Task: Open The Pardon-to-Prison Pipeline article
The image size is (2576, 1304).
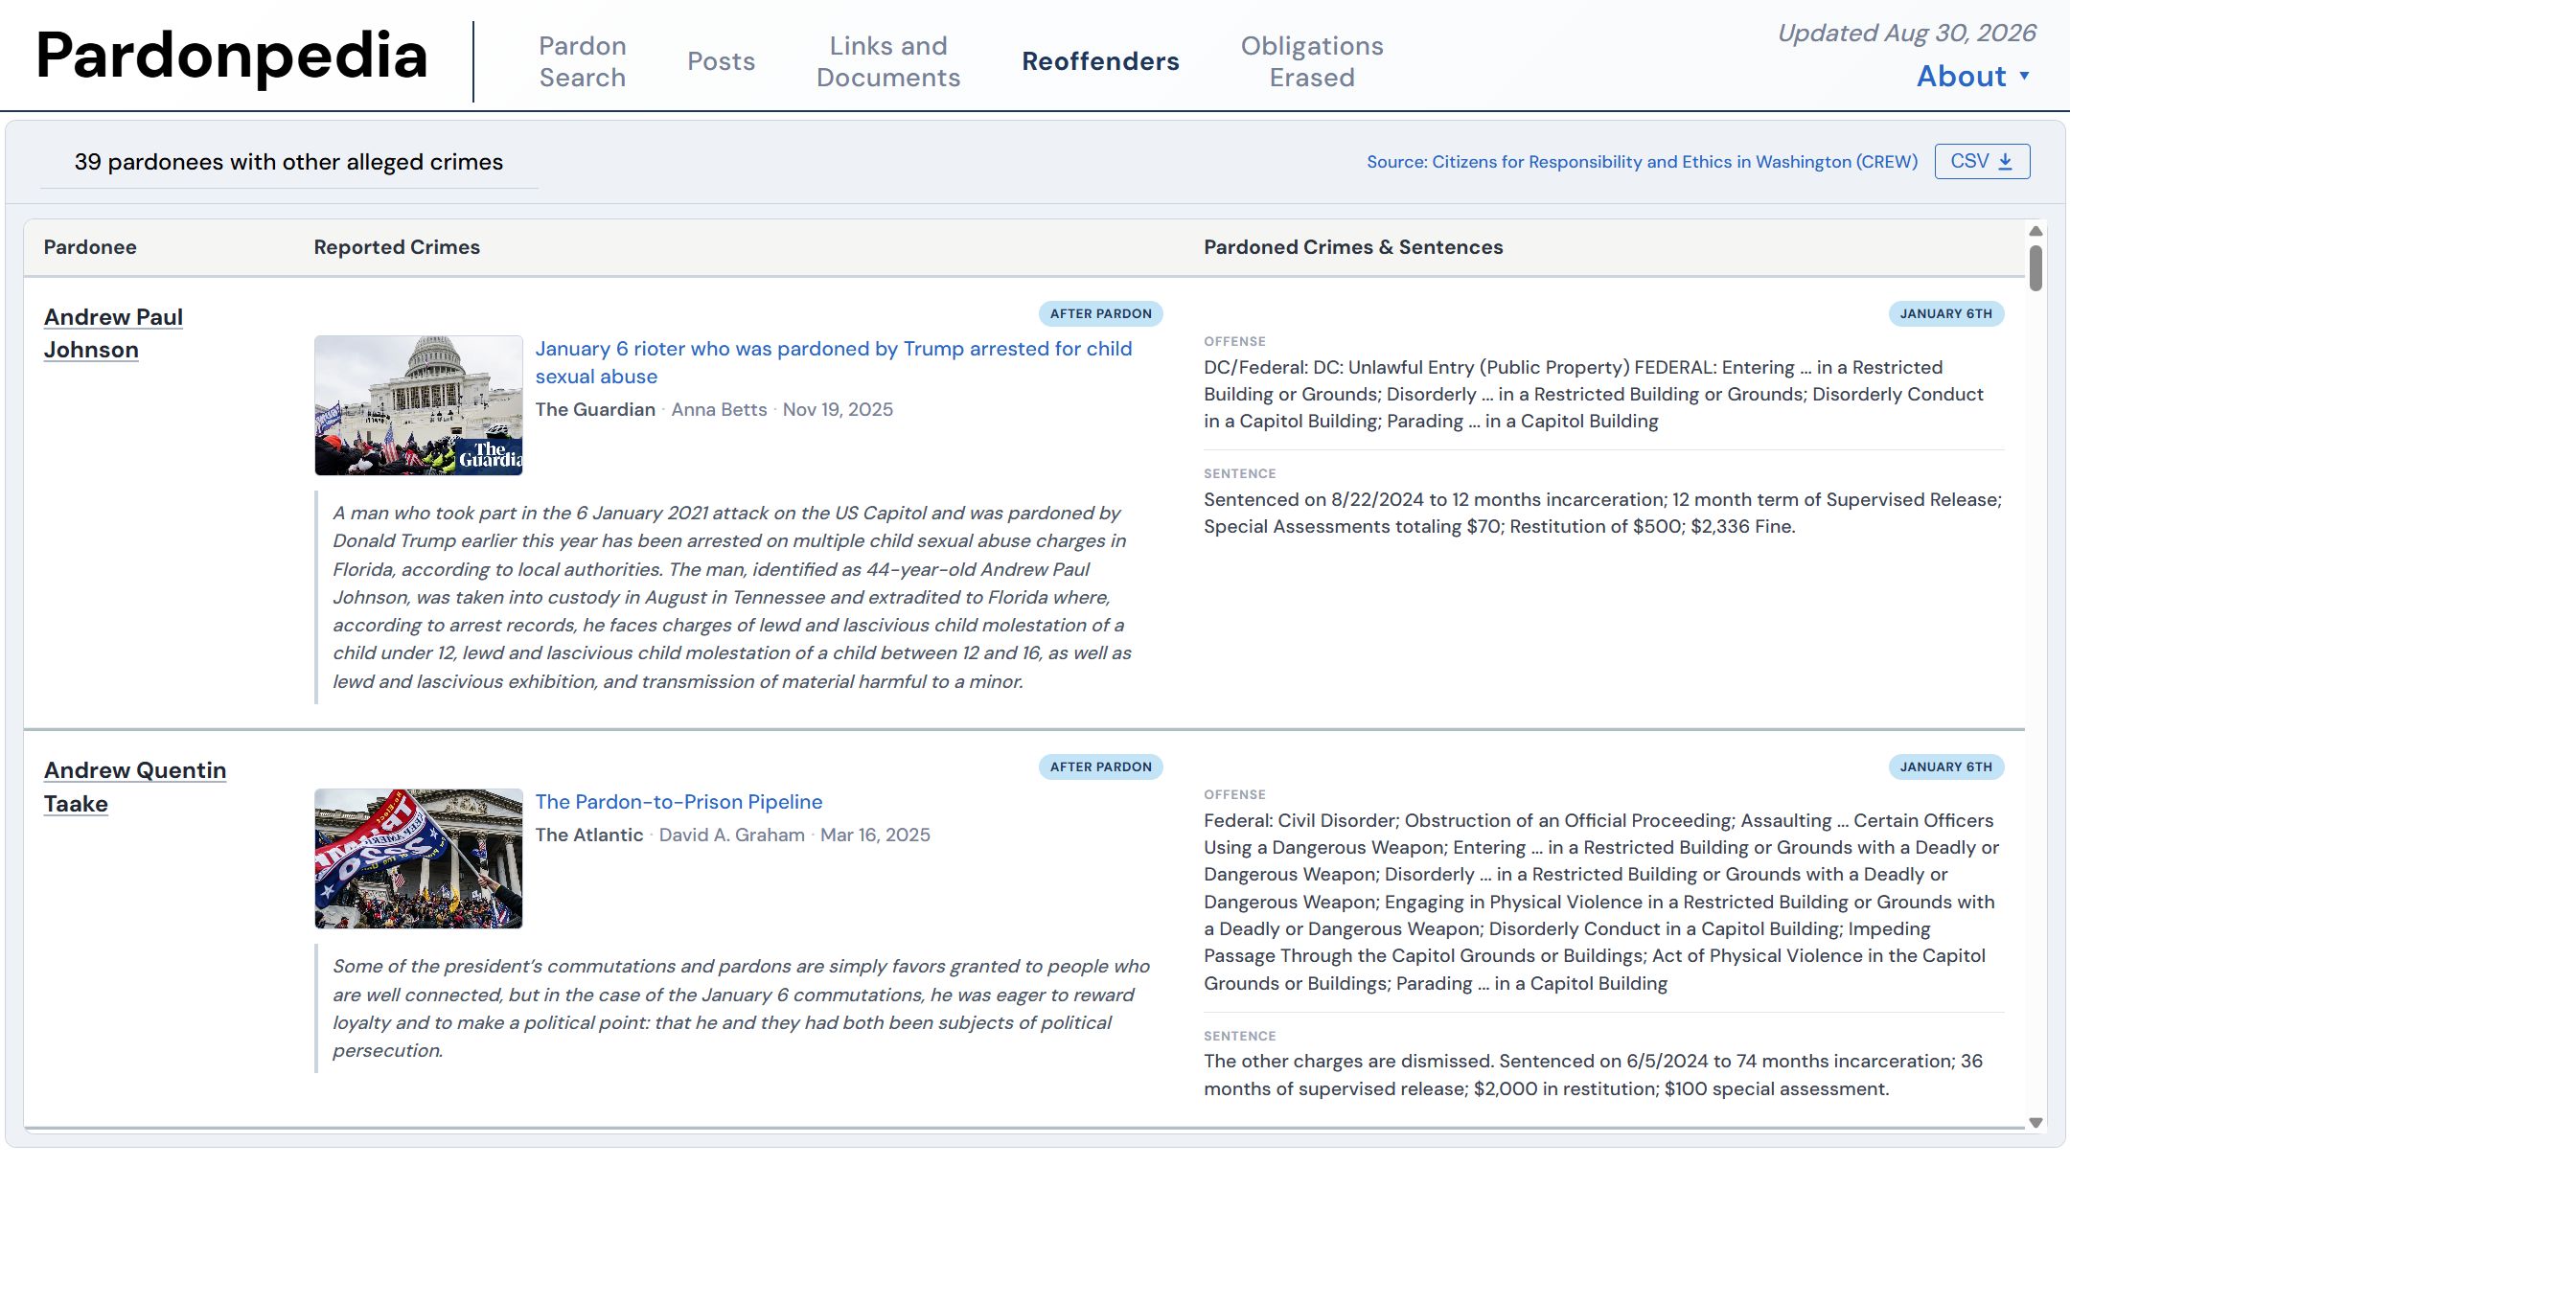Action: coord(679,802)
